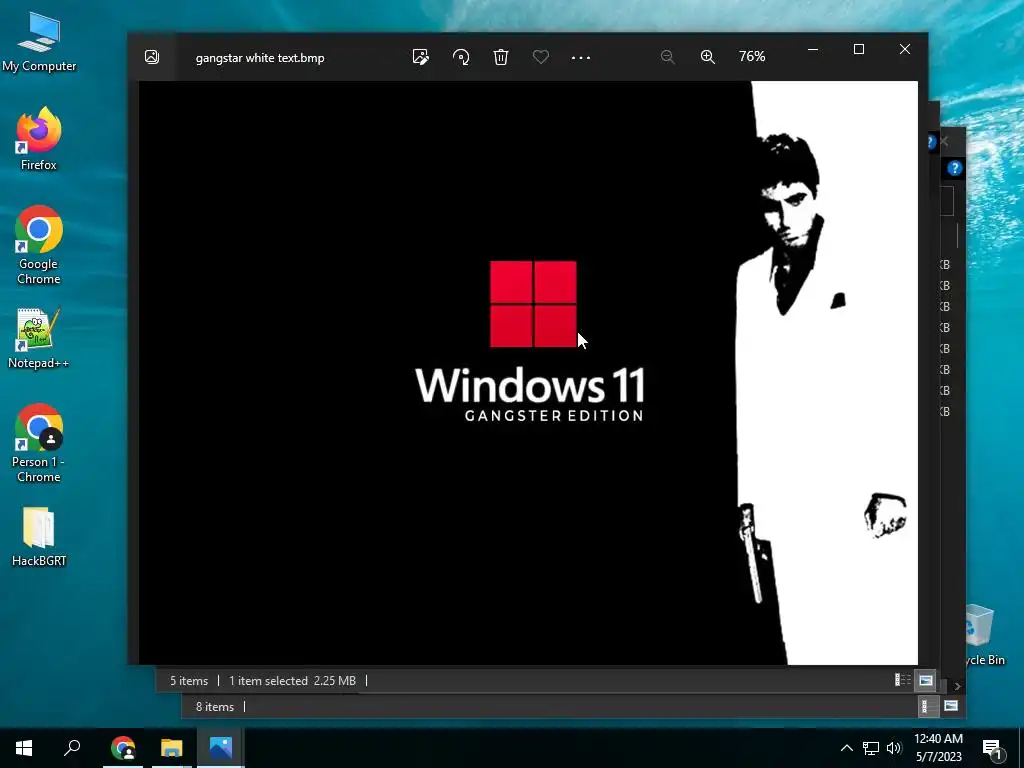
Task: Zoom out with the magnifier minus icon
Action: (x=667, y=57)
